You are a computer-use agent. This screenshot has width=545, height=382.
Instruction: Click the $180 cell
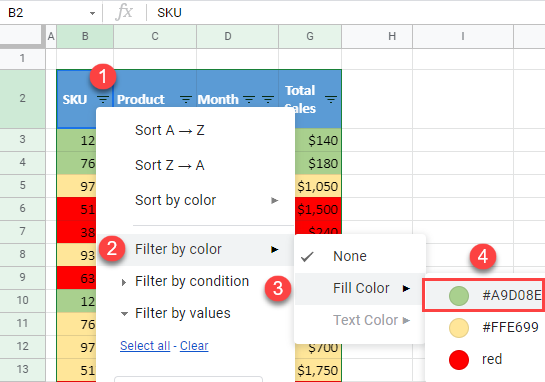[318, 163]
